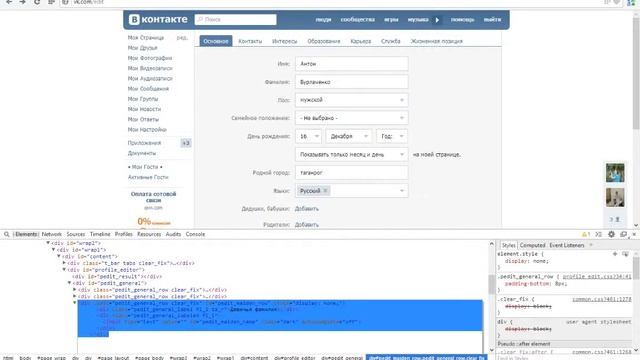Click the выйти logout link

coord(492,20)
